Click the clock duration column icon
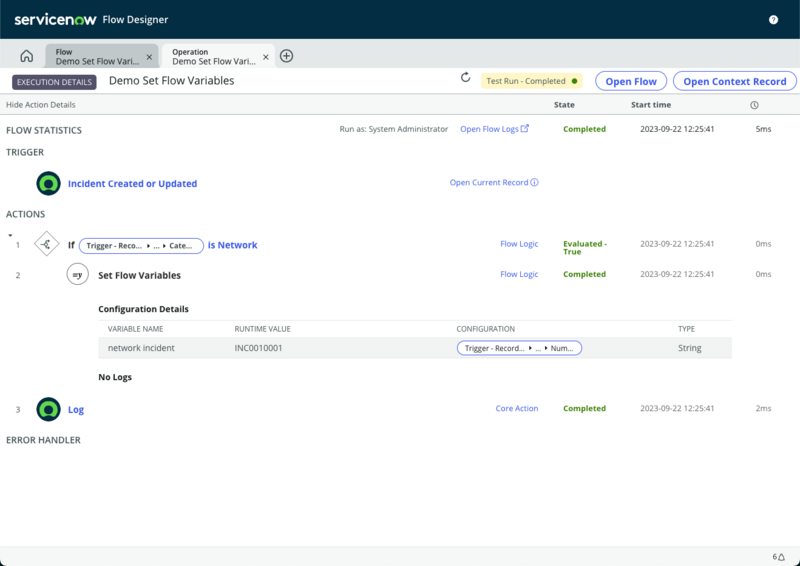The width and height of the screenshot is (800, 566). click(x=754, y=105)
